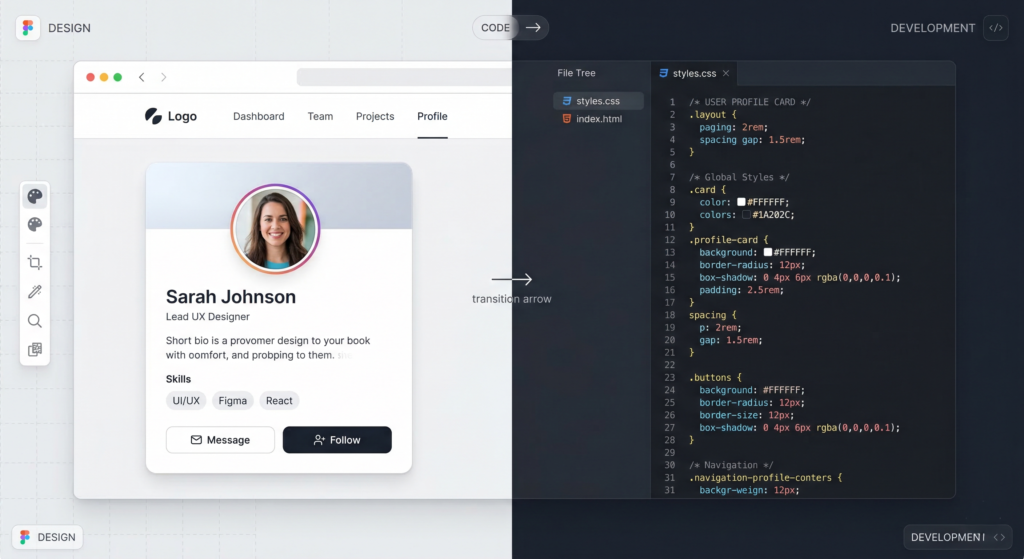
Task: Open the pages tool under the search icon
Action: tap(35, 349)
